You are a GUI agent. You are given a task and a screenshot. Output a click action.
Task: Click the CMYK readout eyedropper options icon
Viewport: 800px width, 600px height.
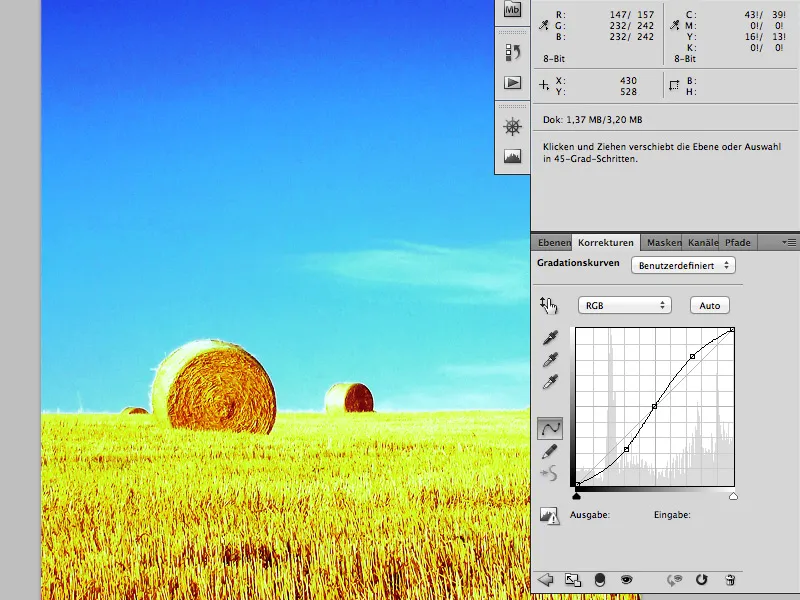click(x=674, y=25)
